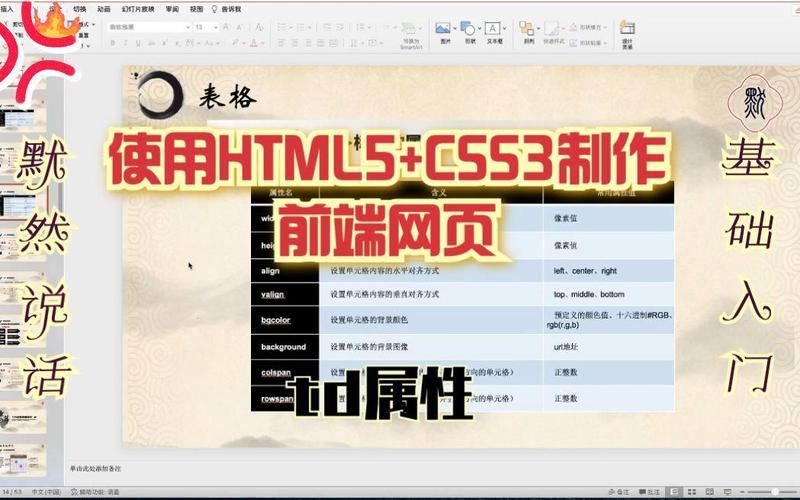Justify text in paragraph group
The width and height of the screenshot is (800, 500).
[320, 43]
